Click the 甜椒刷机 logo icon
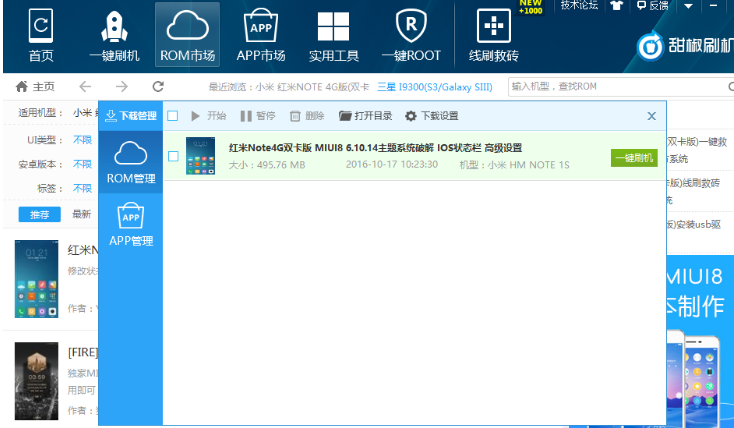 [650, 46]
